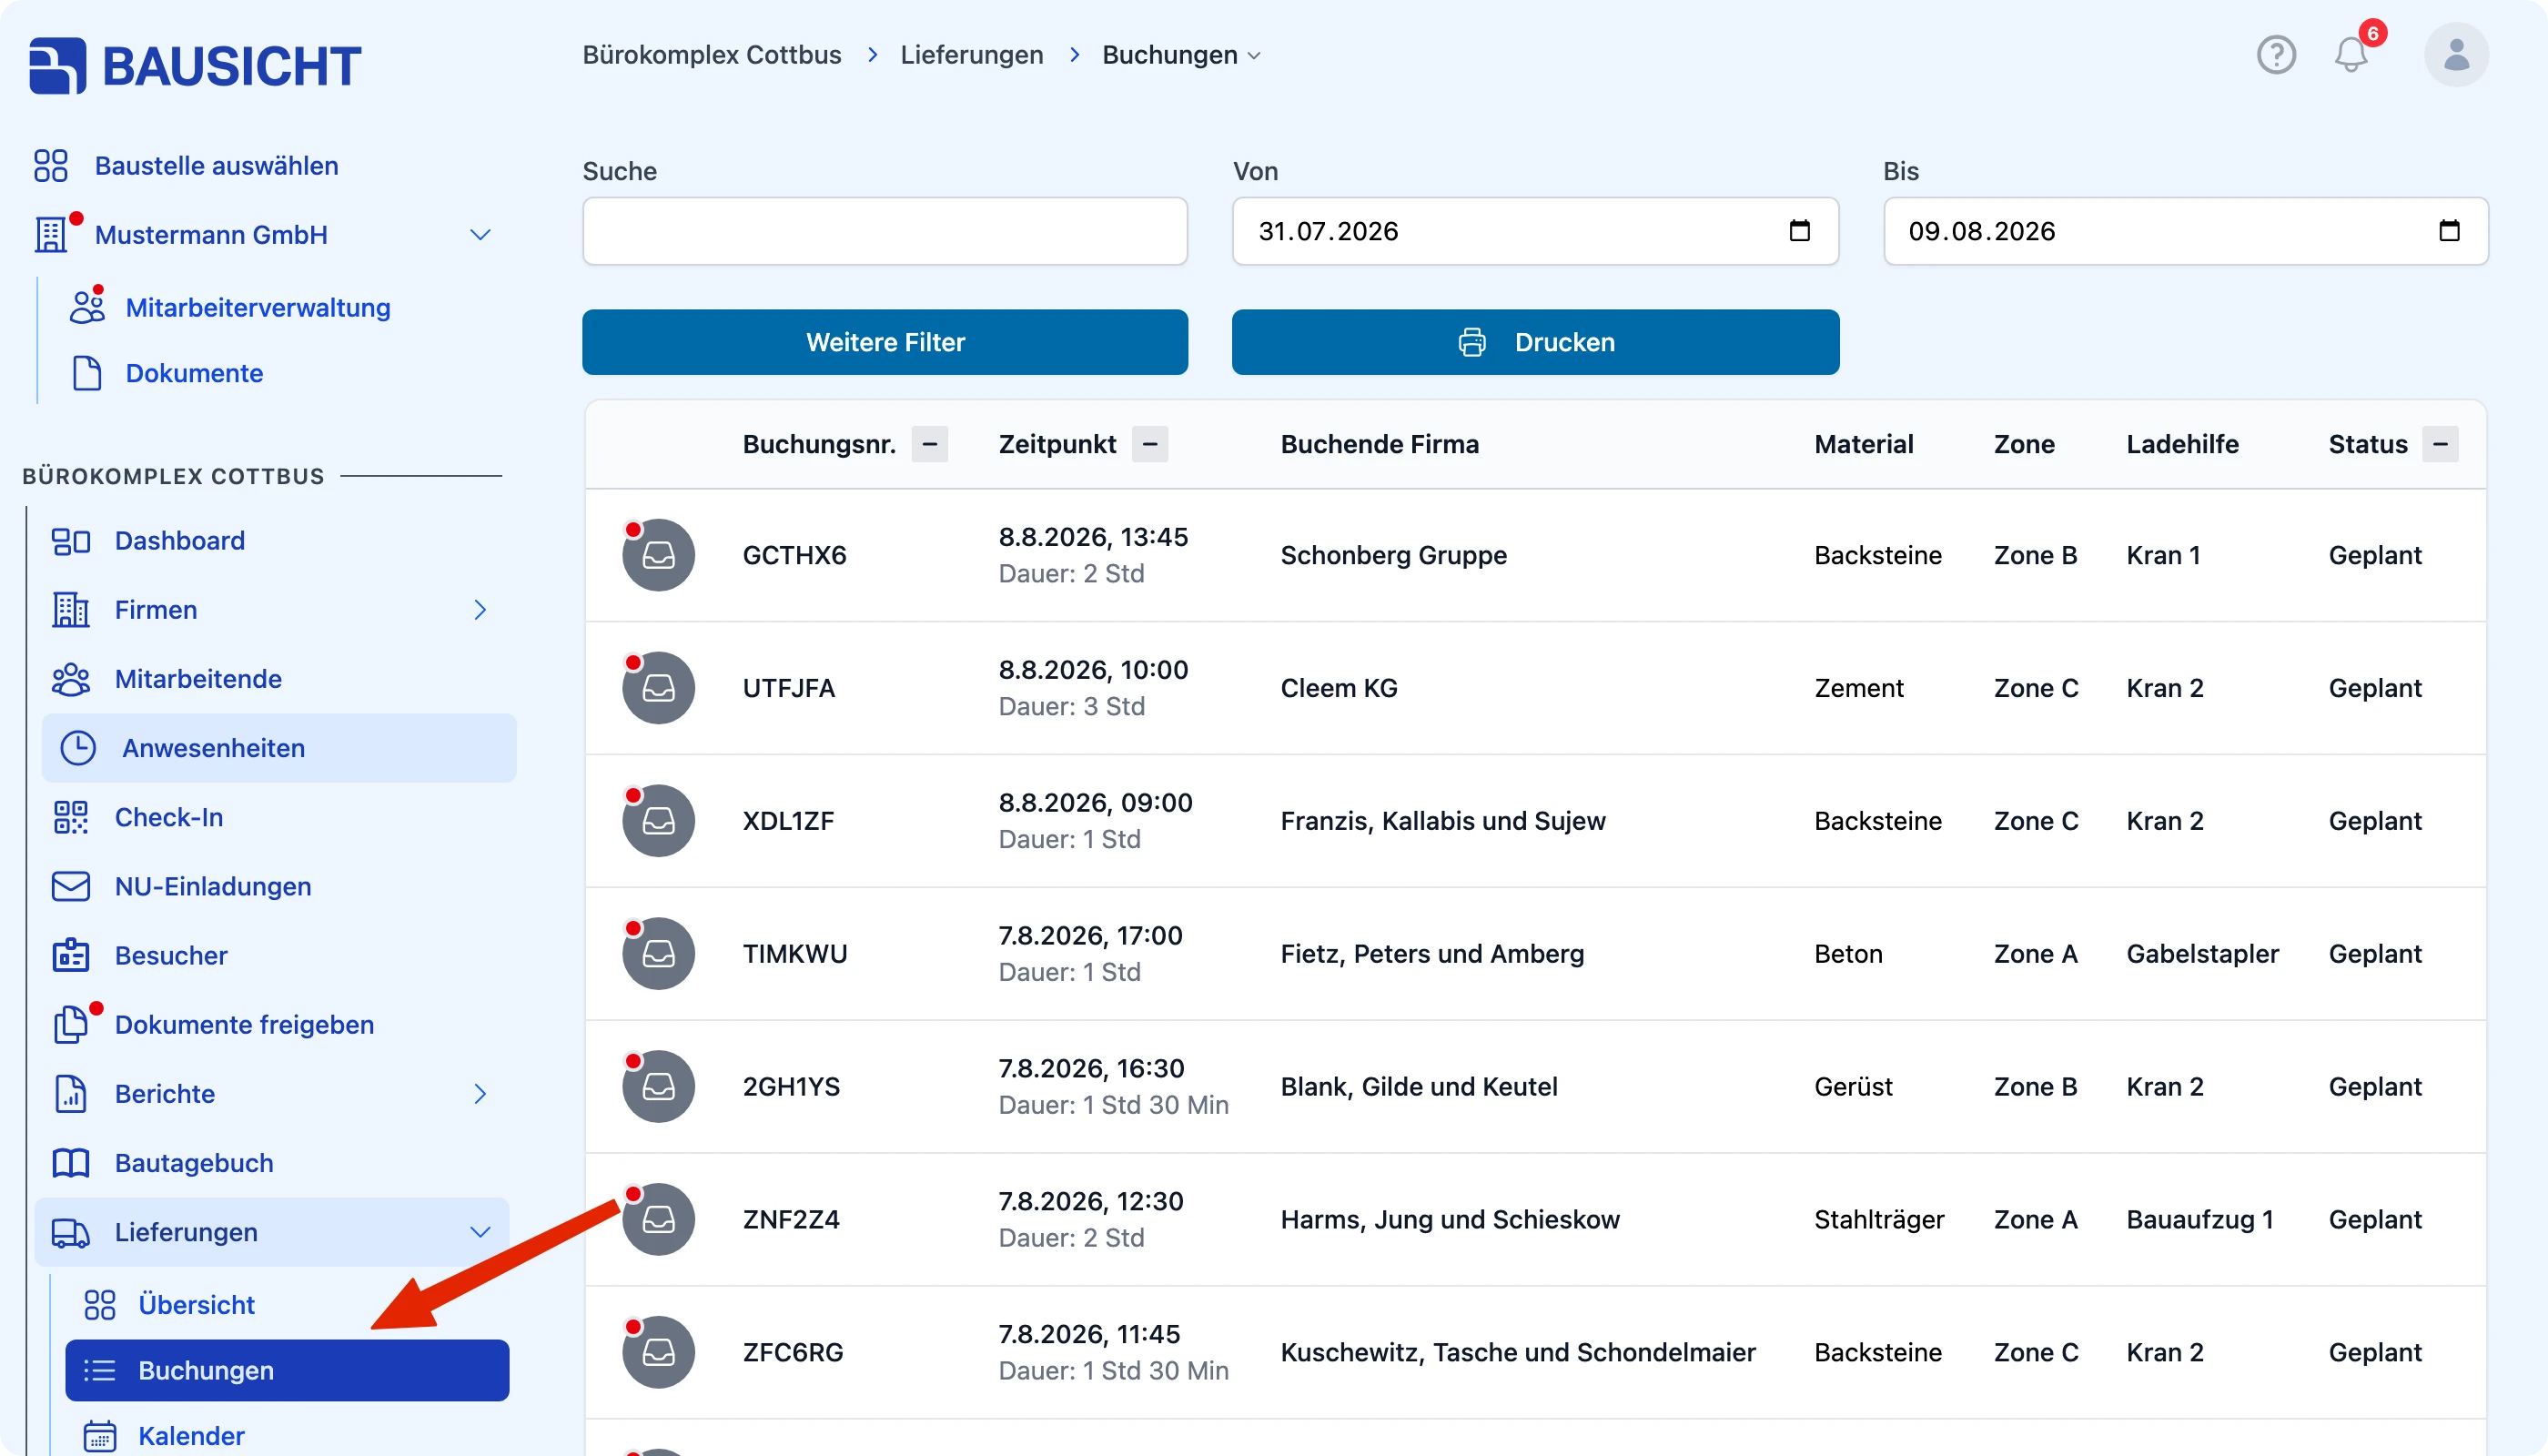Click the Dokumente file icon

[87, 373]
